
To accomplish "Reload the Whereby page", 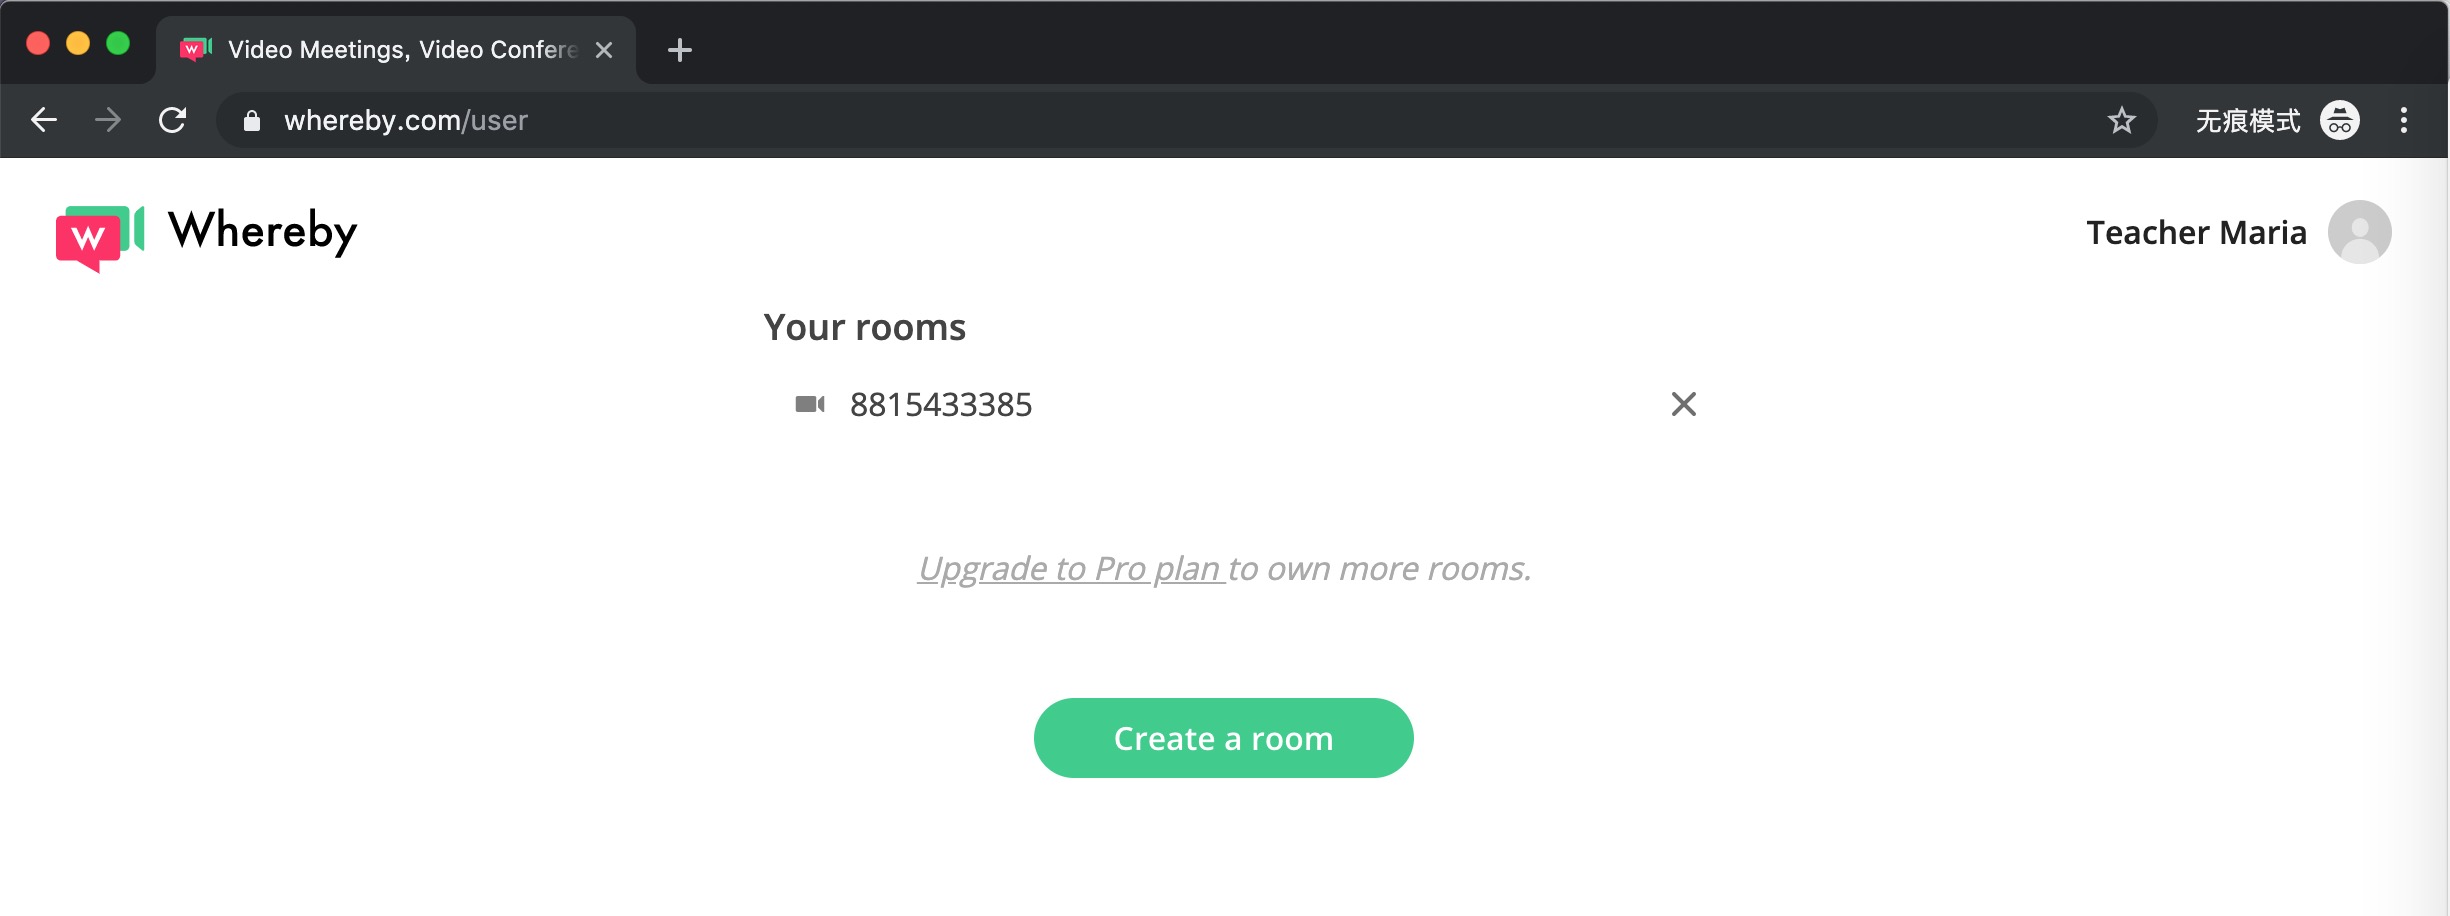I will point(173,121).
